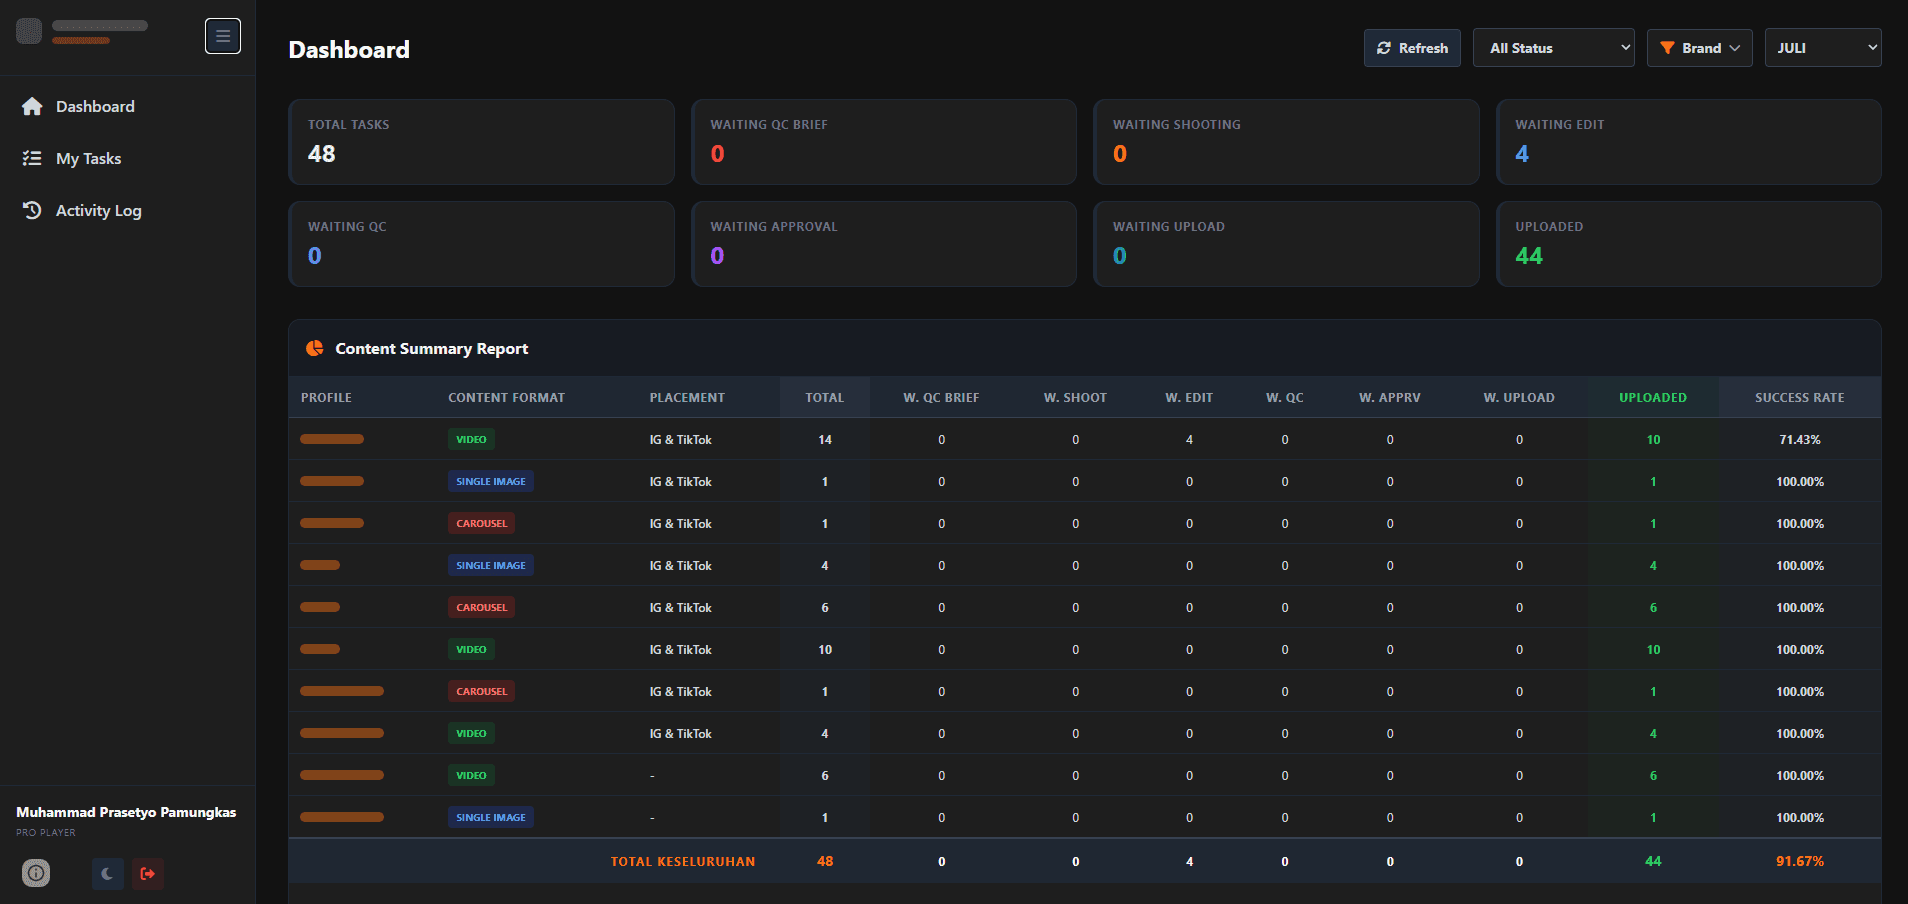Click the Content Summary Report title
This screenshot has height=904, width=1908.
coord(432,348)
